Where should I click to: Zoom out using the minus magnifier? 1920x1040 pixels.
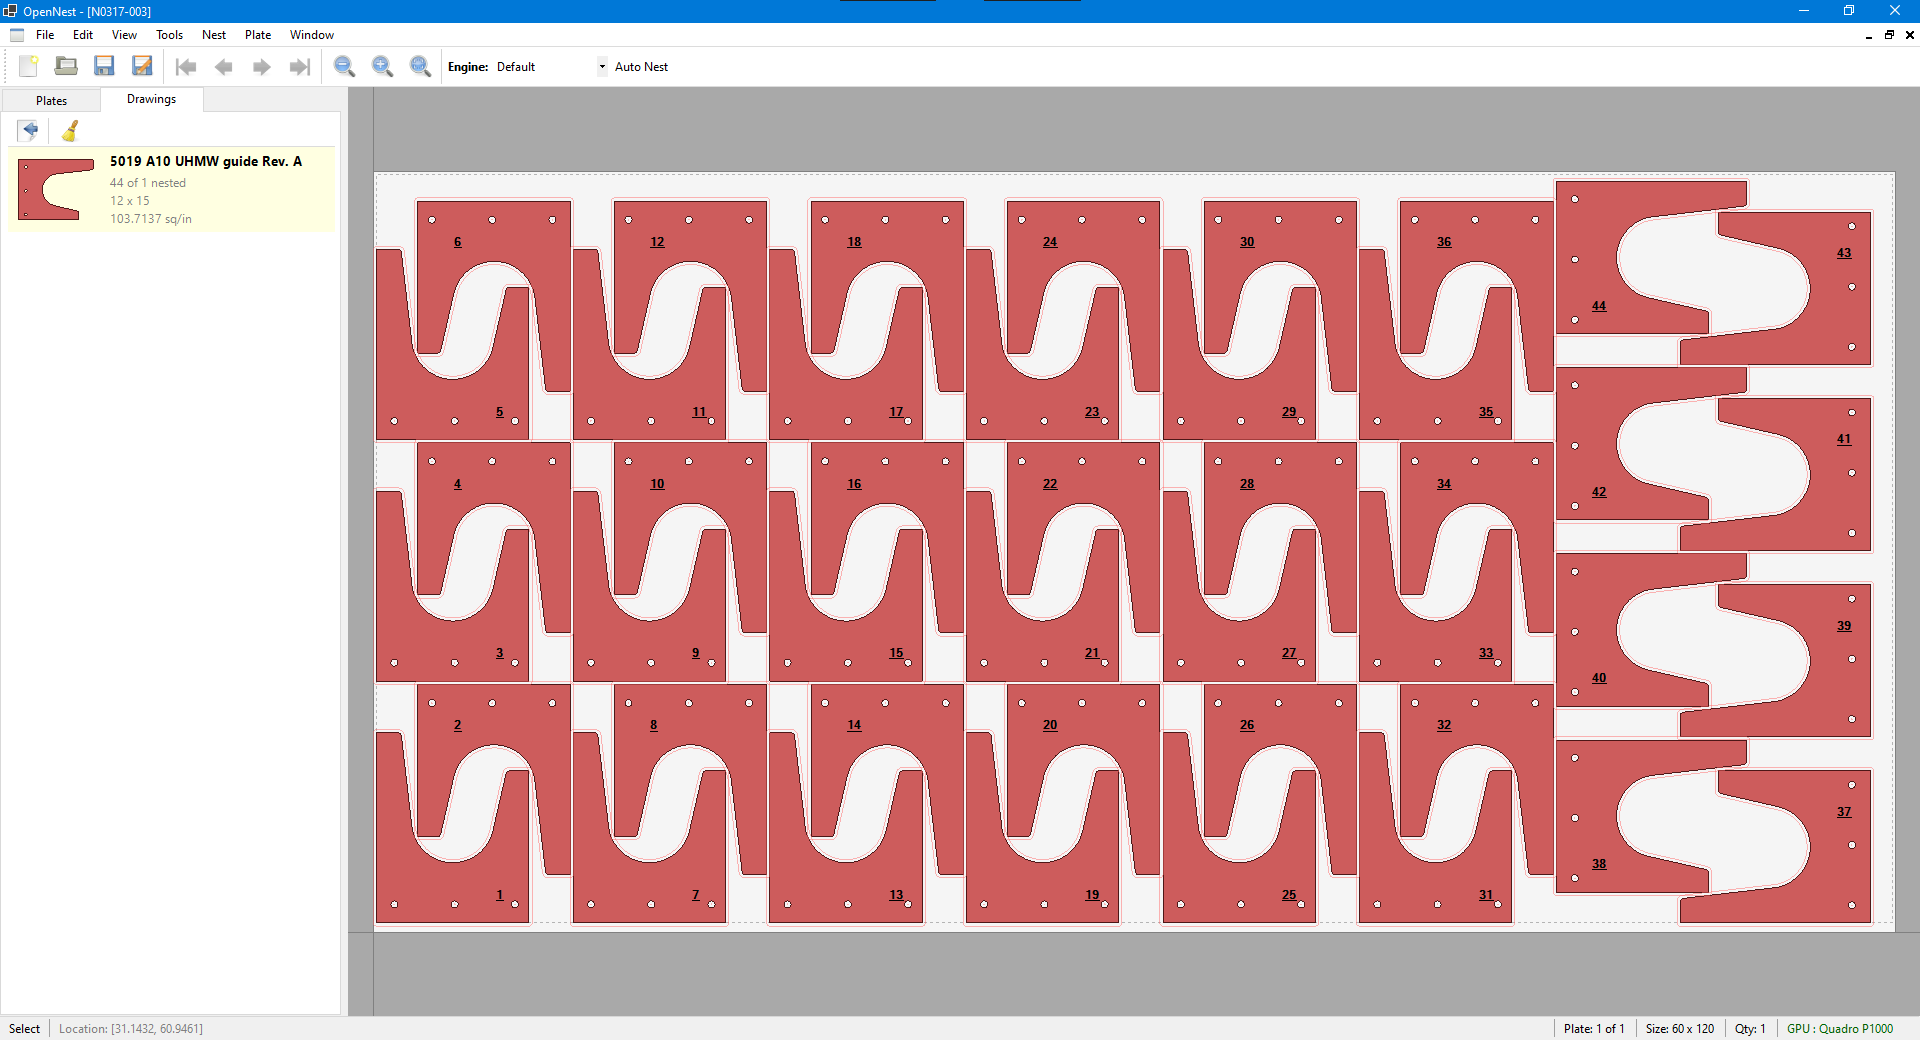coord(344,67)
